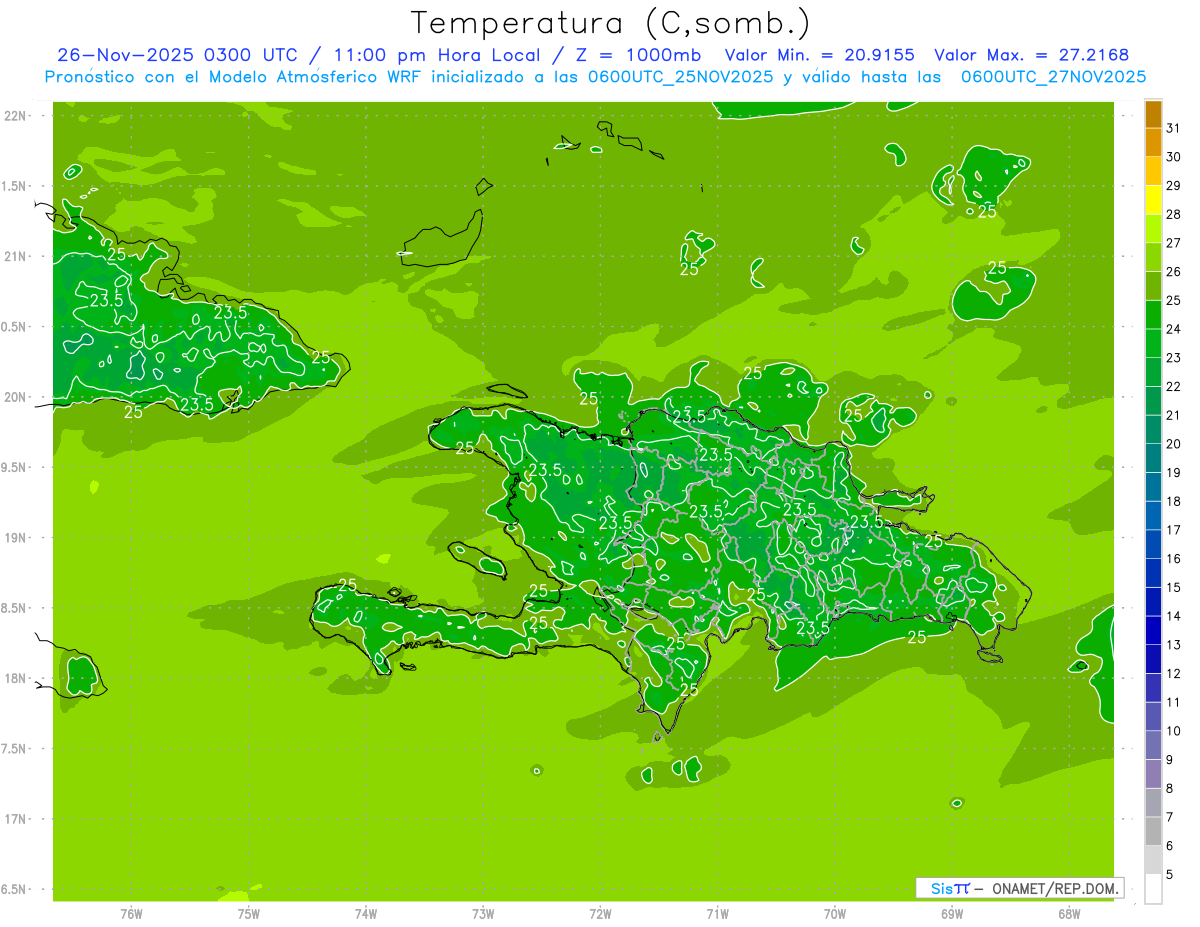The width and height of the screenshot is (1200, 927).
Task: Click the '75W' longitude axis label
Action: 249,914
